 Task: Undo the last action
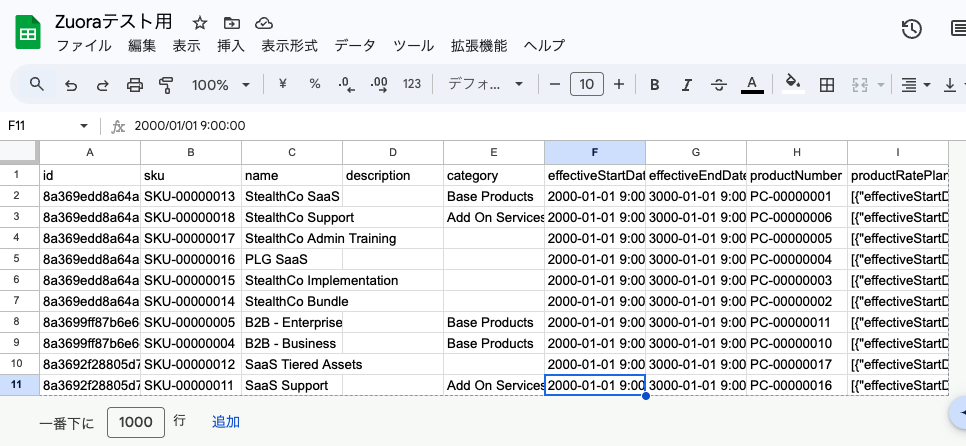[71, 85]
